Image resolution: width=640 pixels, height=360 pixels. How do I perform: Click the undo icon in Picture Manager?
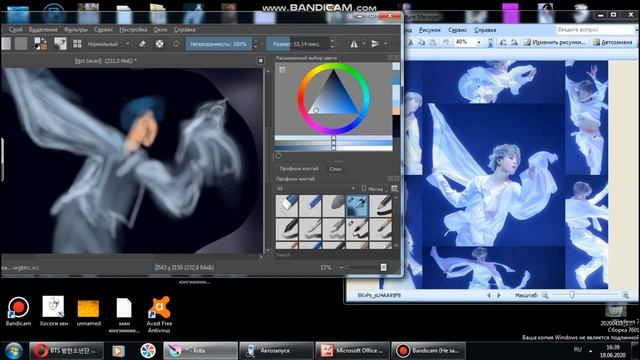click(x=446, y=42)
